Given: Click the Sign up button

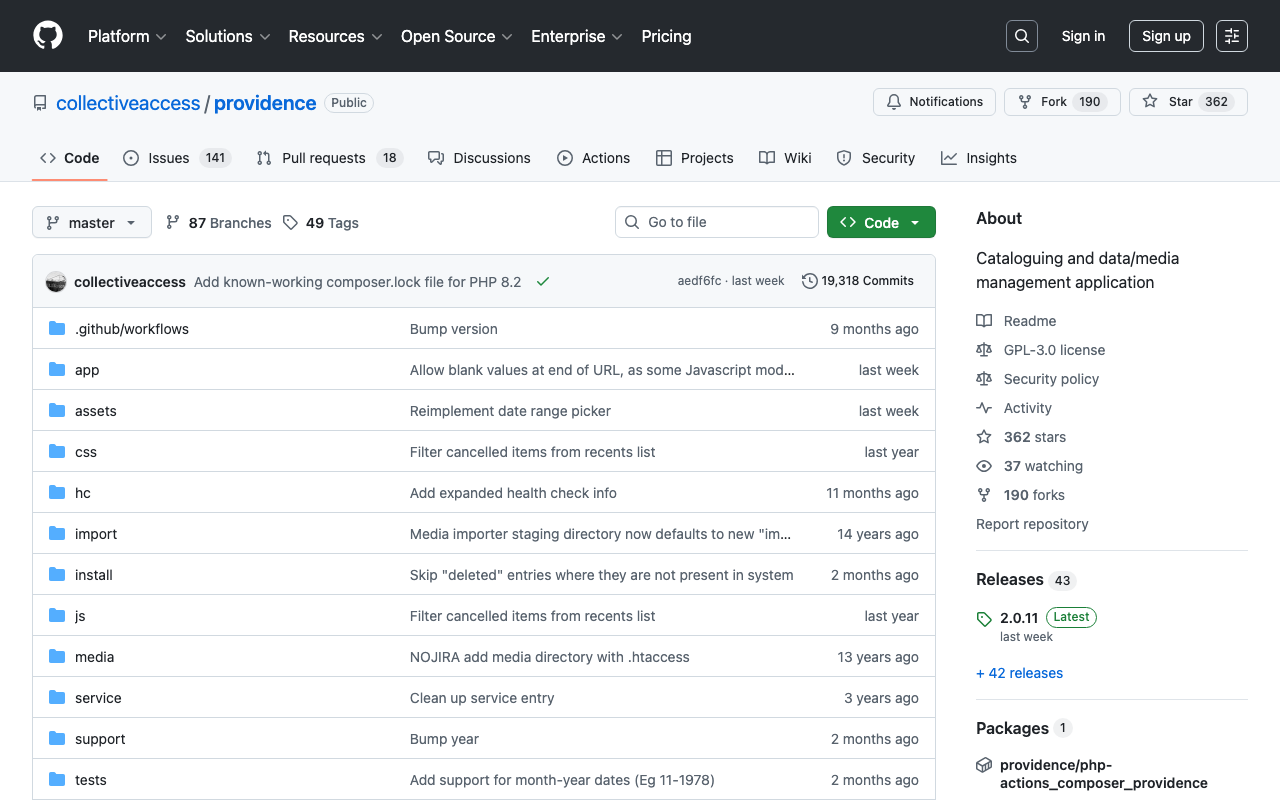Looking at the screenshot, I should click(1166, 36).
